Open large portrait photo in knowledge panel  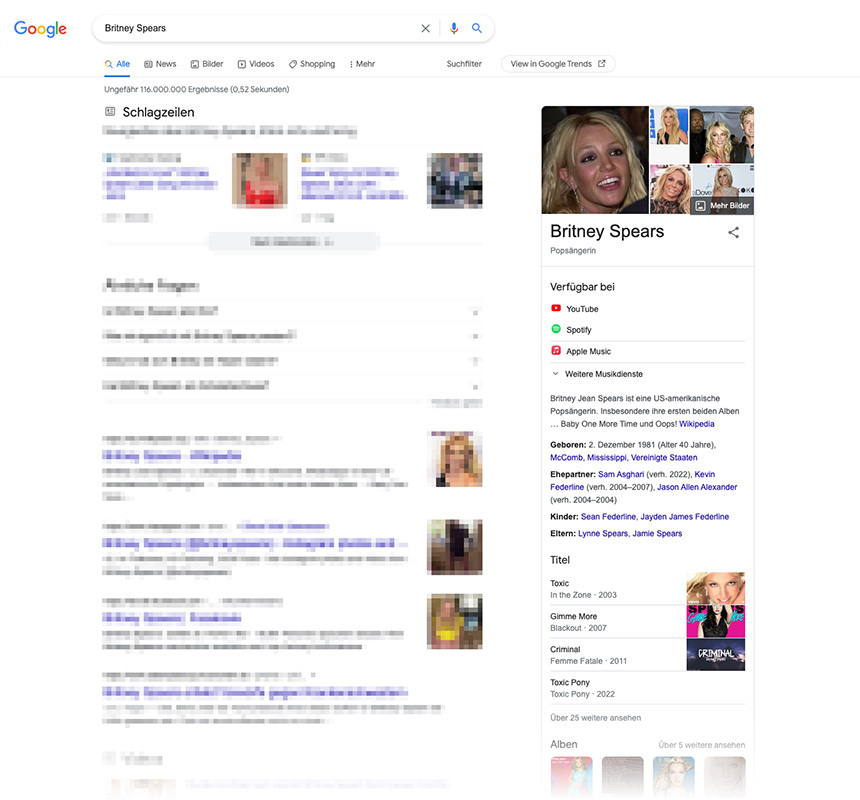click(x=595, y=160)
